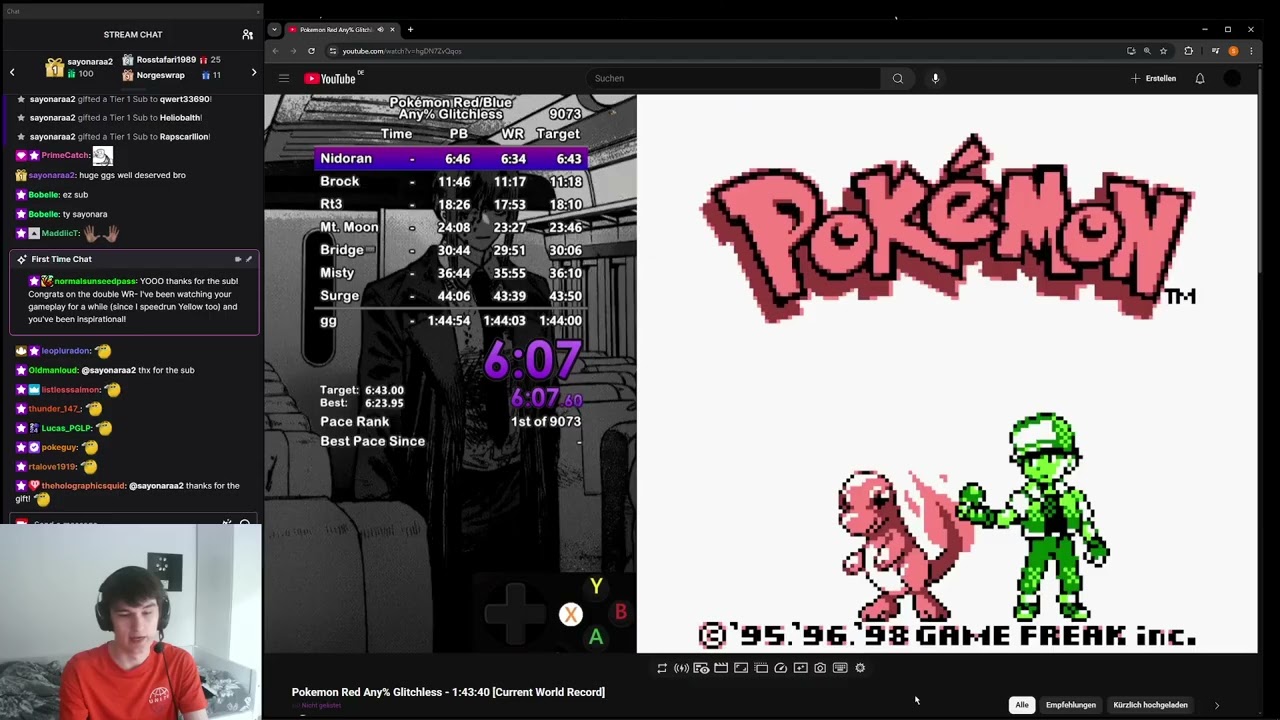Click username Bobelle on the 'ez sub' message

click(x=43, y=195)
